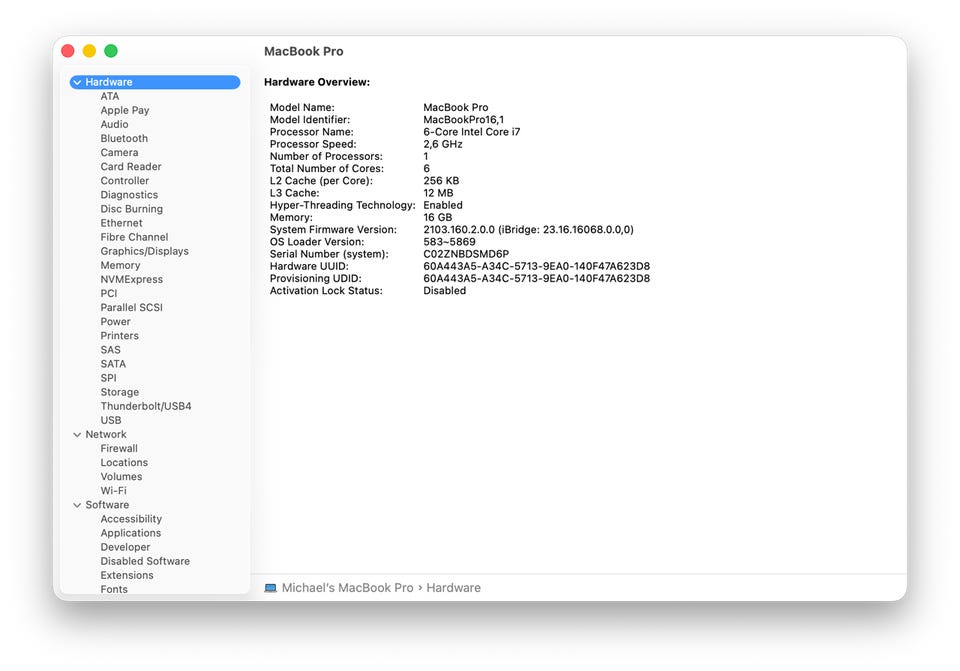960x671 pixels.
Task: View Diagnostics information
Action: 129,195
